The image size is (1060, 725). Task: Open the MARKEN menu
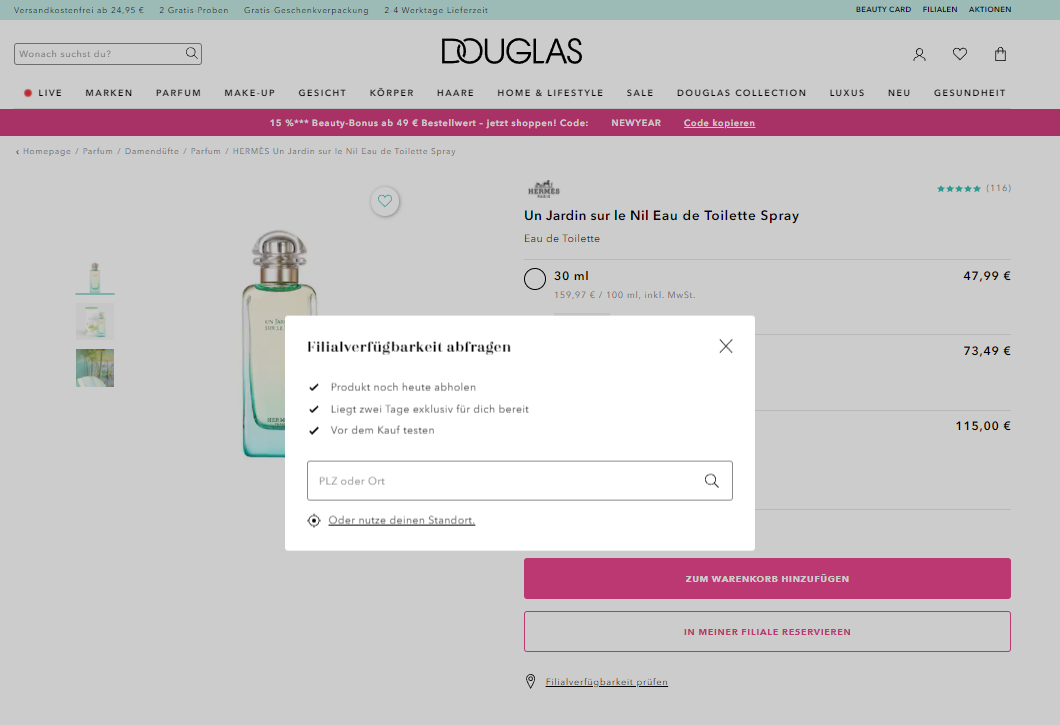(x=109, y=93)
